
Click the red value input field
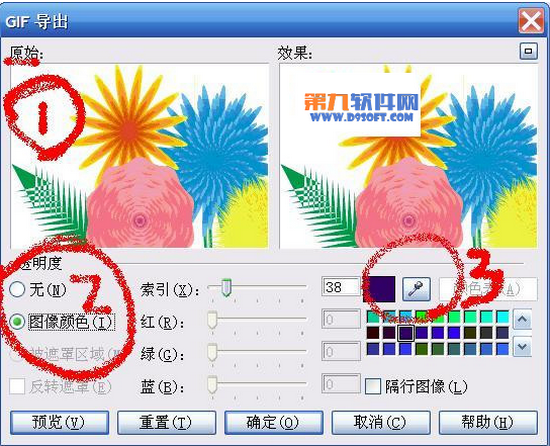(x=341, y=319)
